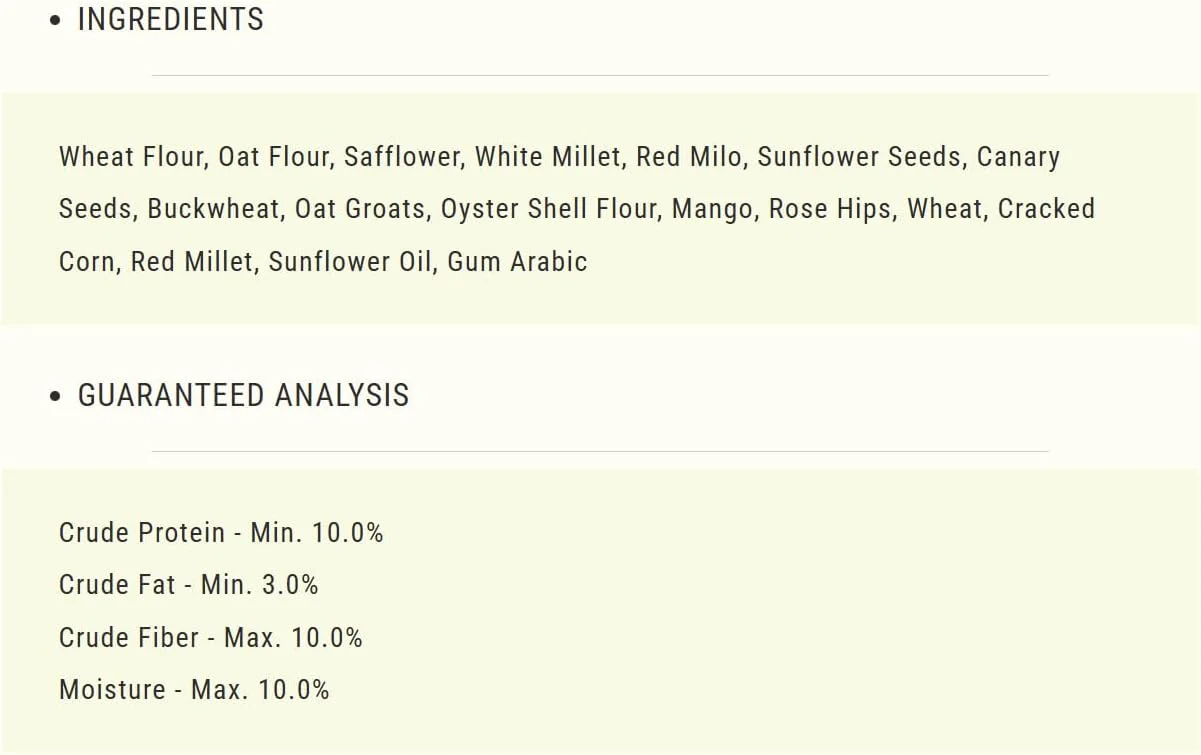Image resolution: width=1201 pixels, height=755 pixels.
Task: Click the divider line under GUARANTEED ANALYSIS
Action: [x=600, y=451]
